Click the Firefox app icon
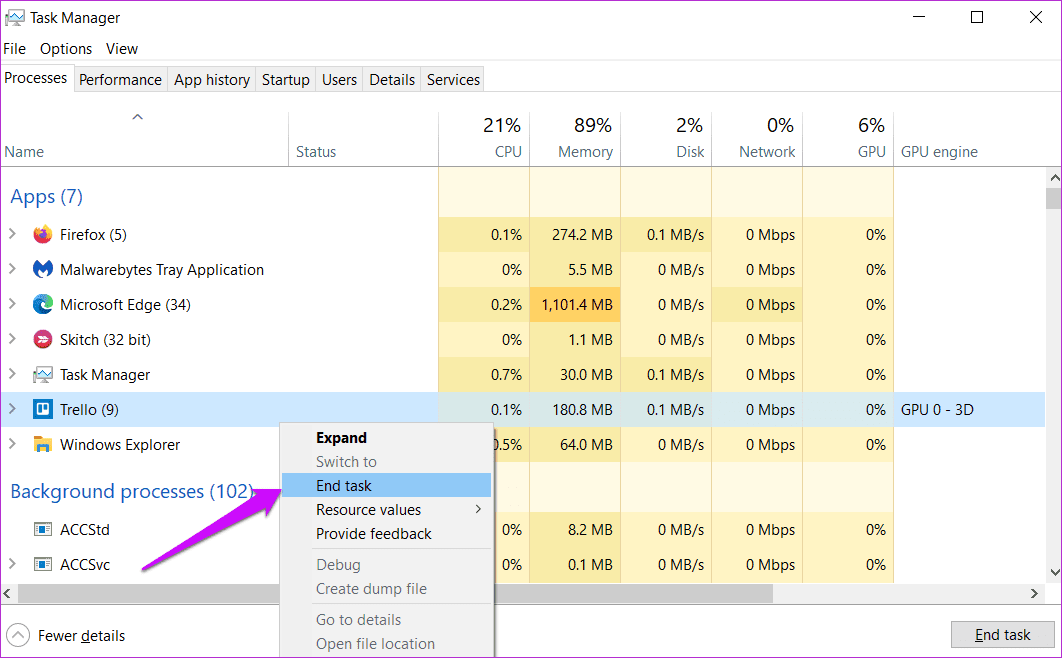1062x658 pixels. point(43,235)
